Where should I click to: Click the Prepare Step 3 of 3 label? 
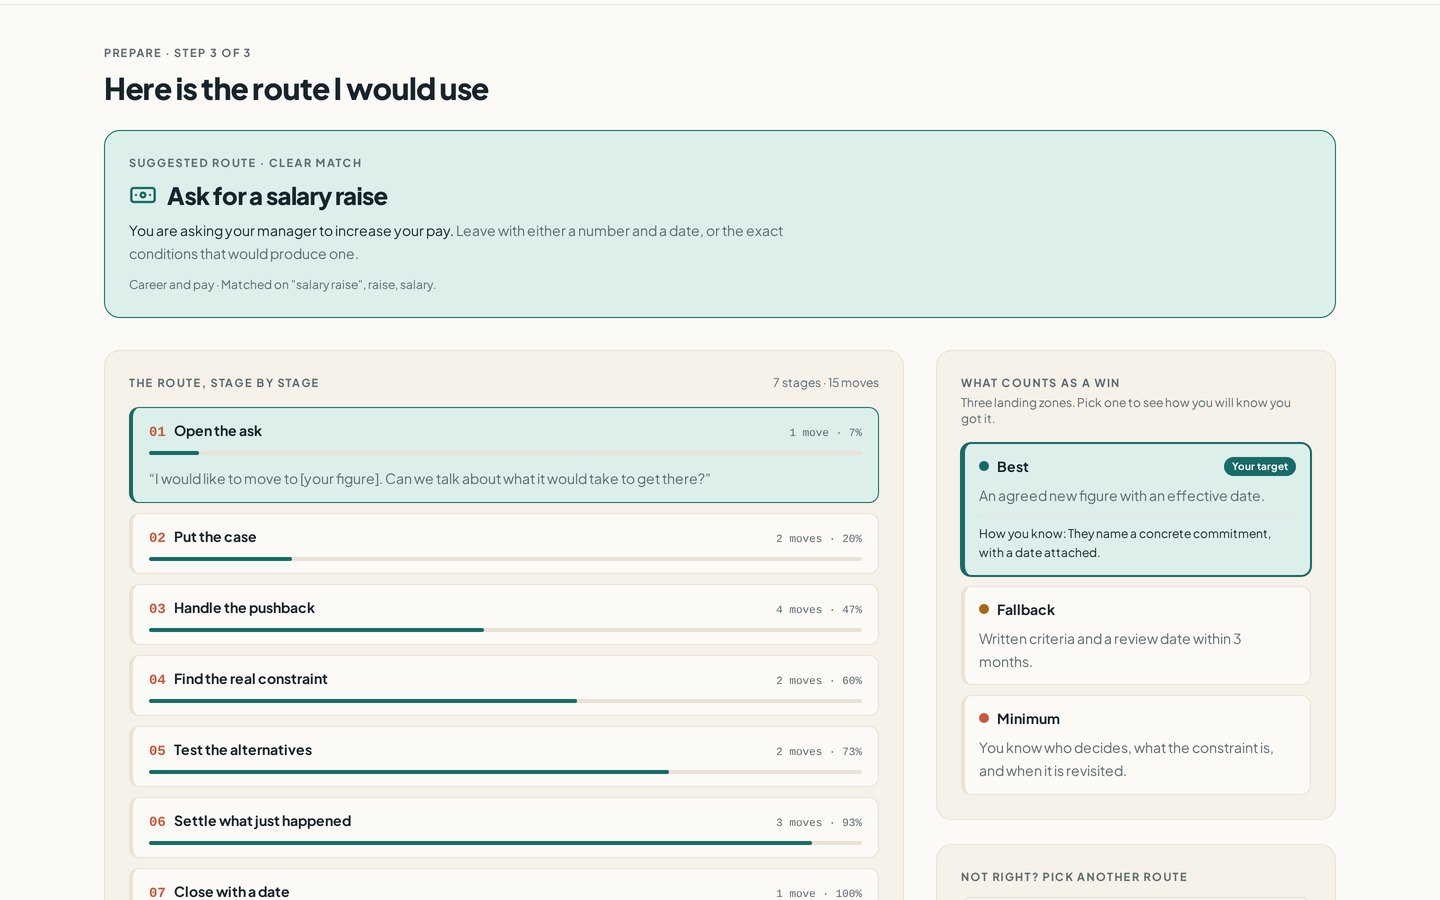click(x=177, y=53)
